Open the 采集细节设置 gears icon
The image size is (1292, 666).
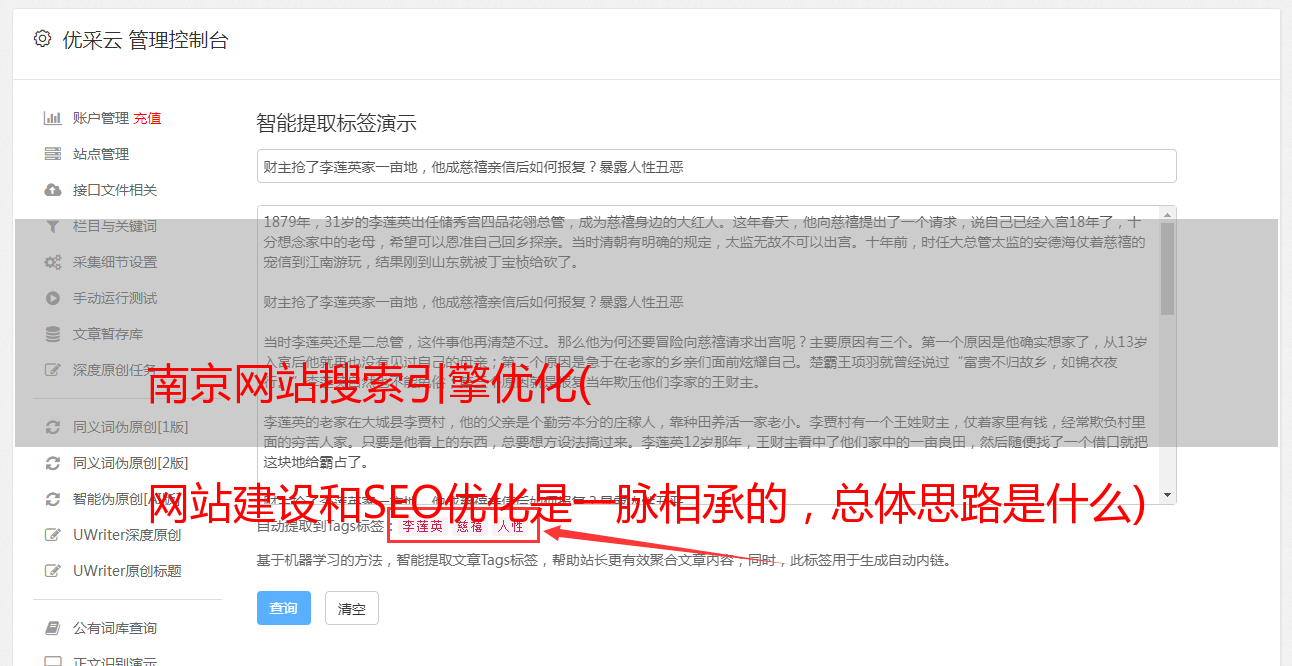(53, 262)
